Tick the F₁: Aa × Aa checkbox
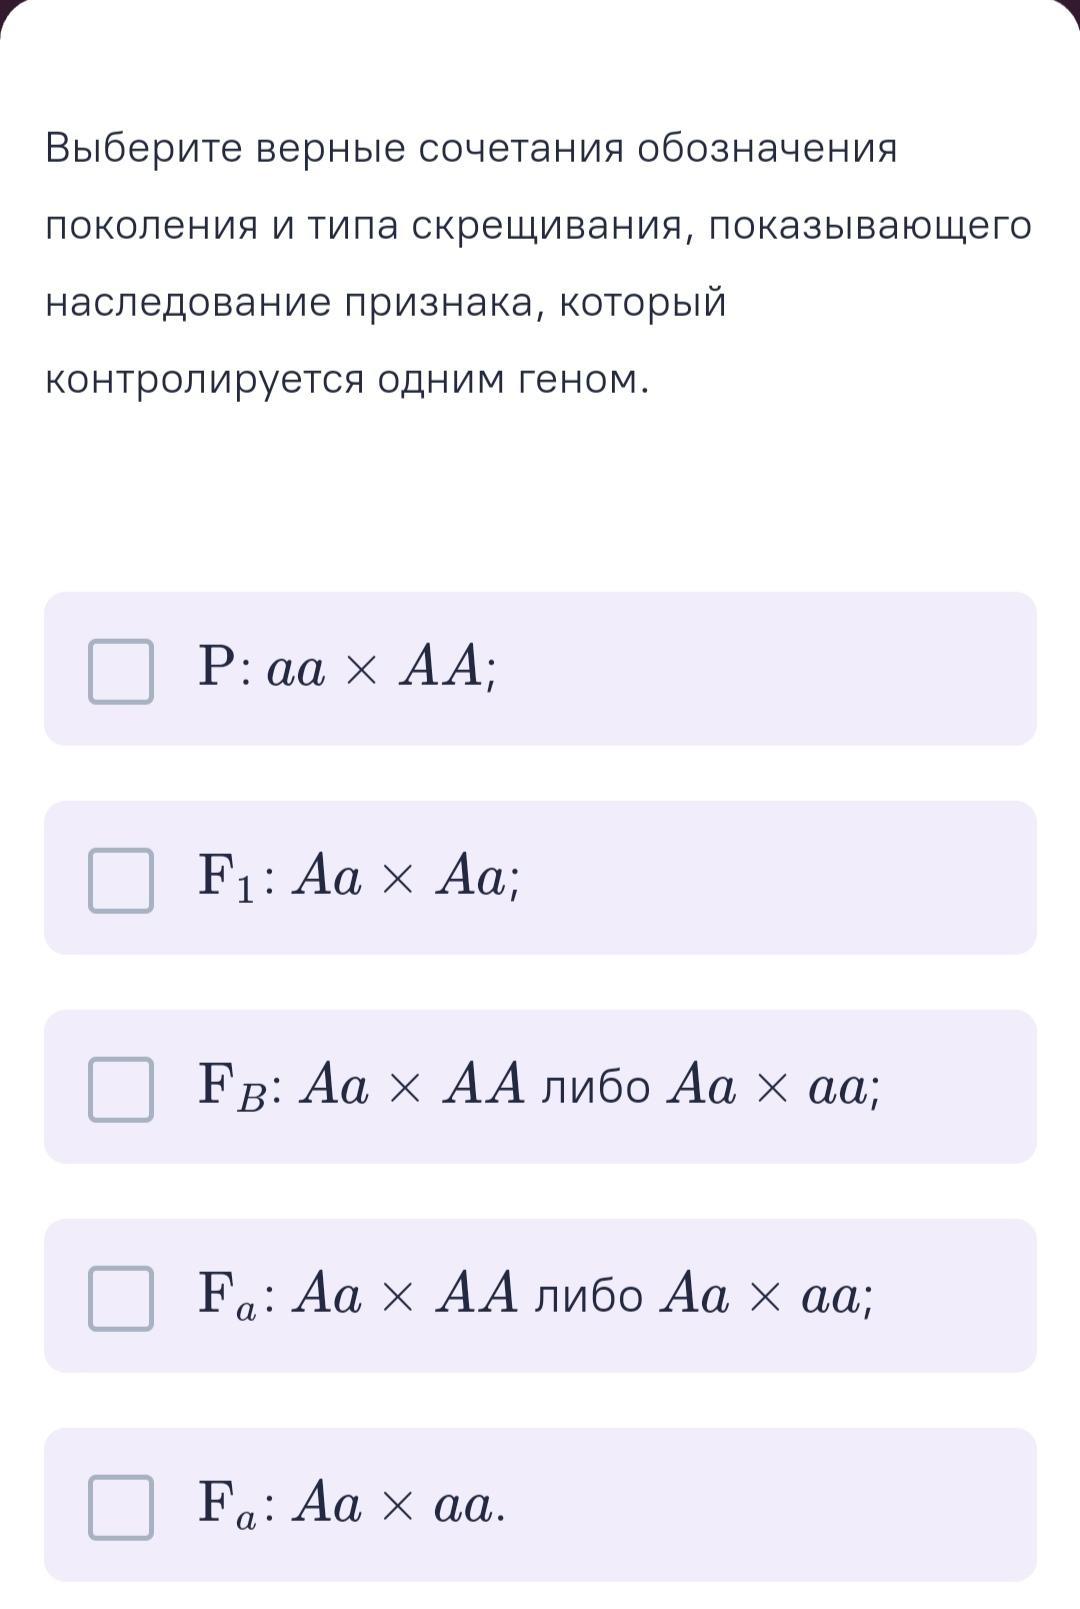Screen dimensions: 1080x1609 coord(121,881)
